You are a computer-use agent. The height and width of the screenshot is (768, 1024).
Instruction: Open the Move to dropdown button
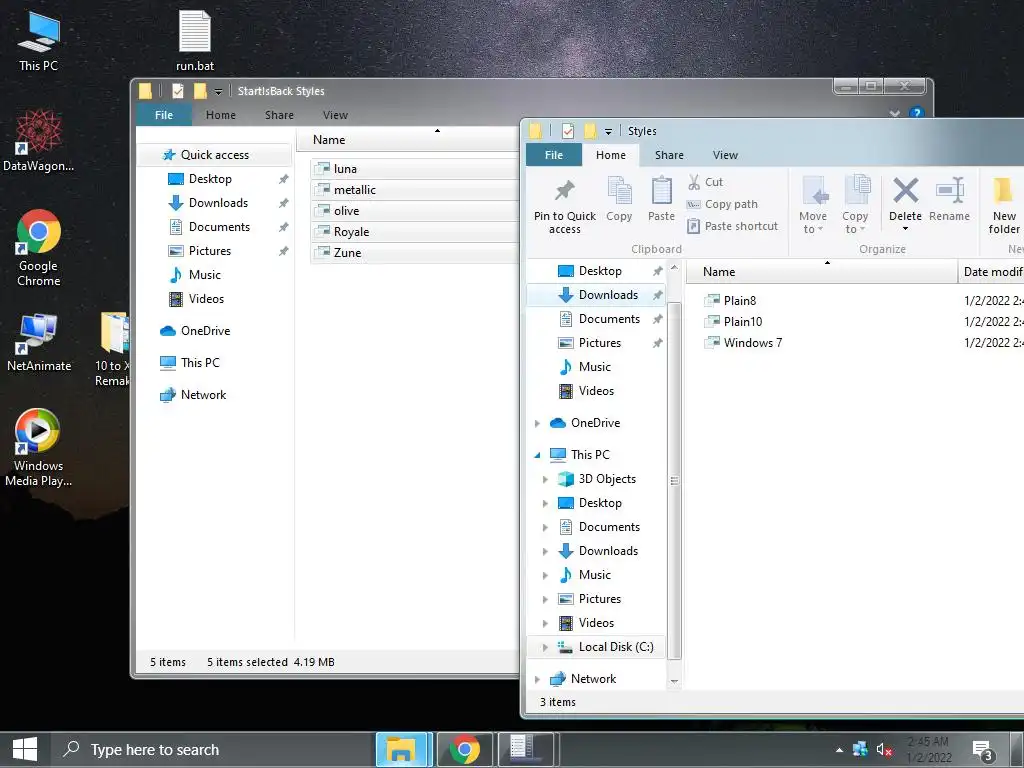[x=813, y=222]
